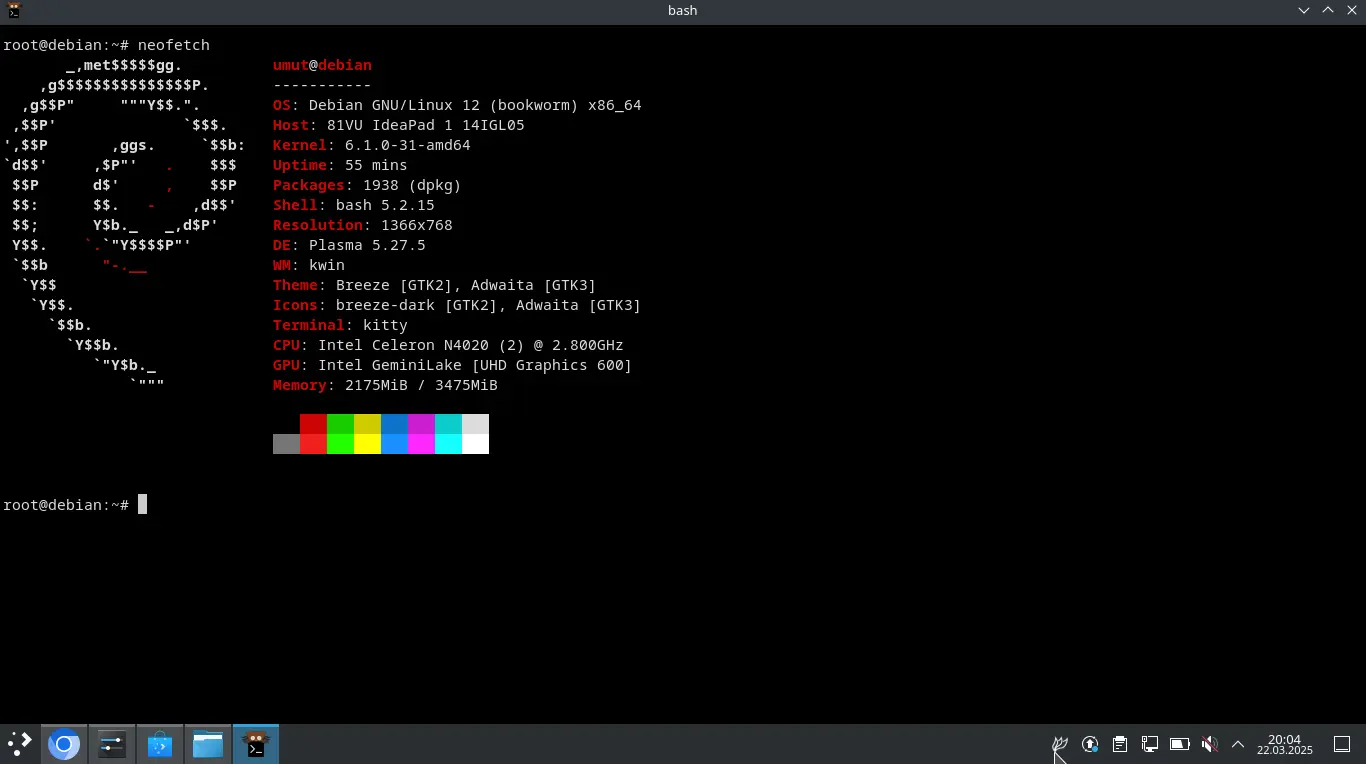
Task: Open the system updates tray icon
Action: point(1090,744)
